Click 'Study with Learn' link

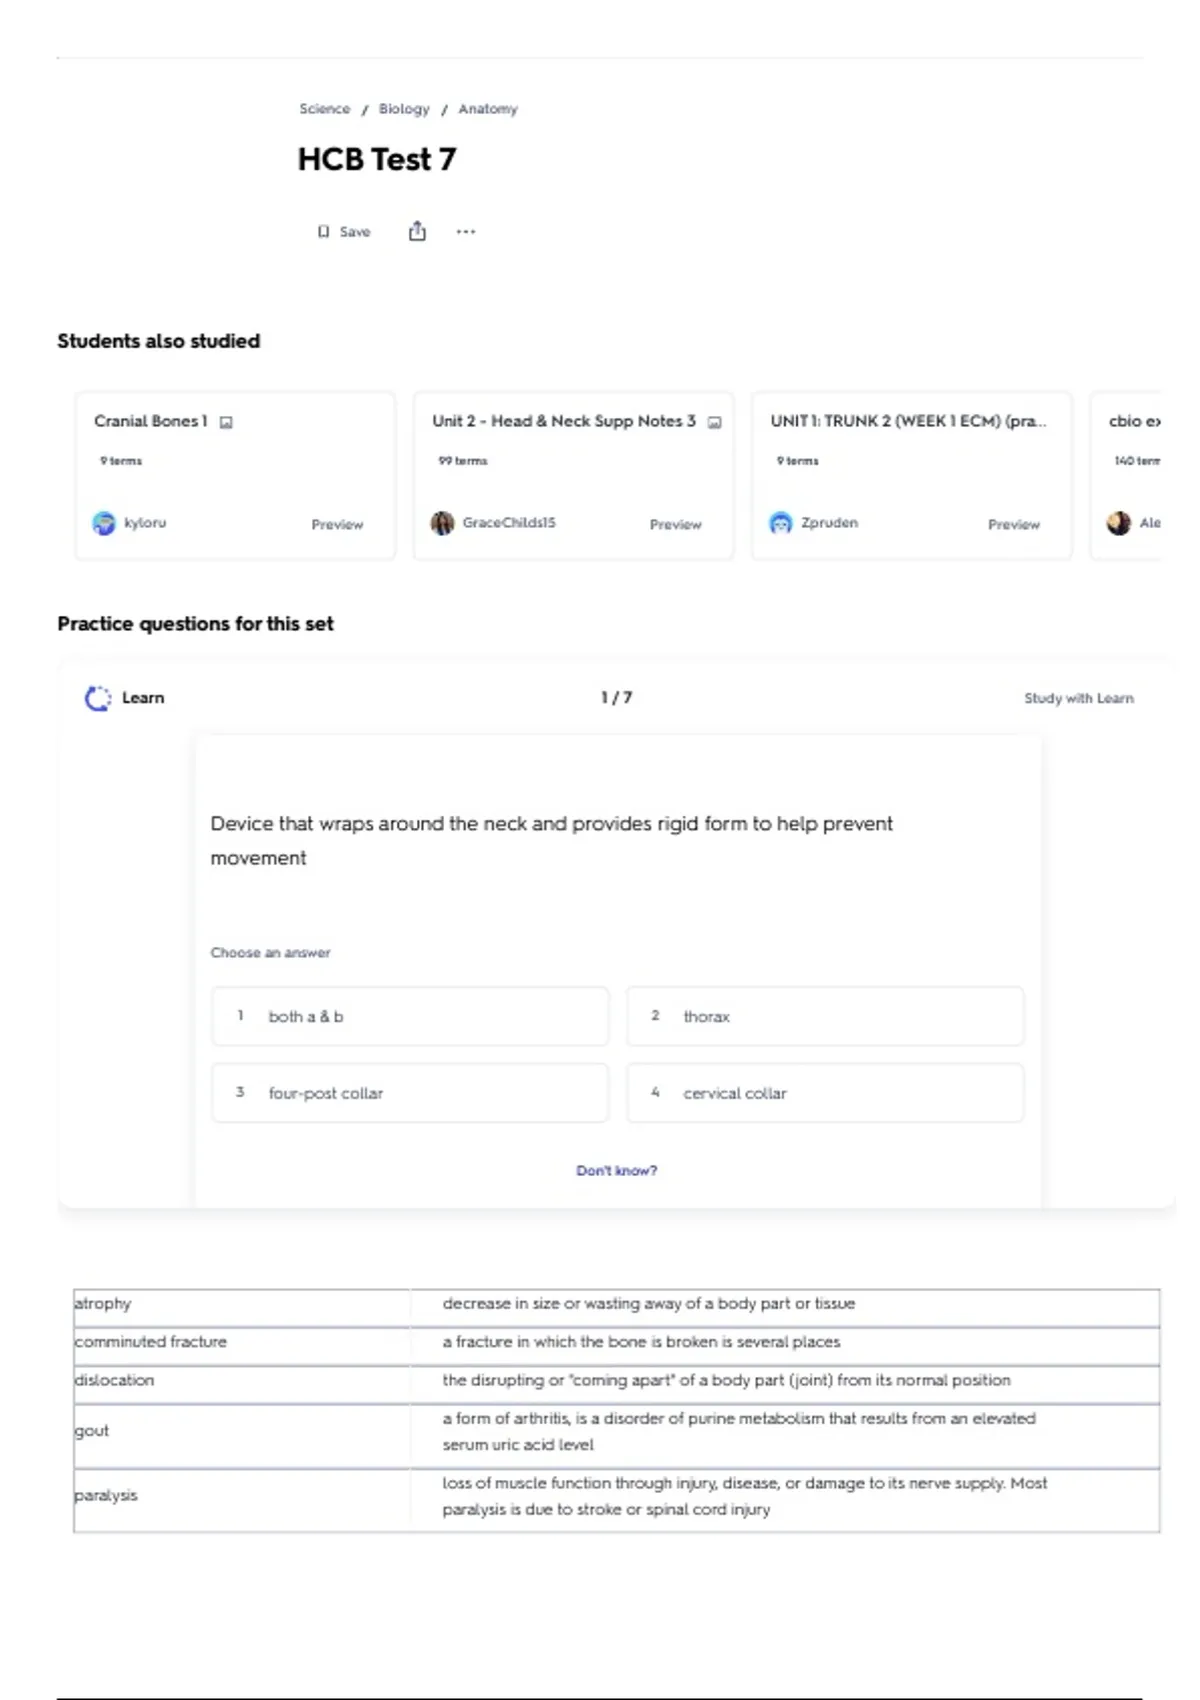1079,698
